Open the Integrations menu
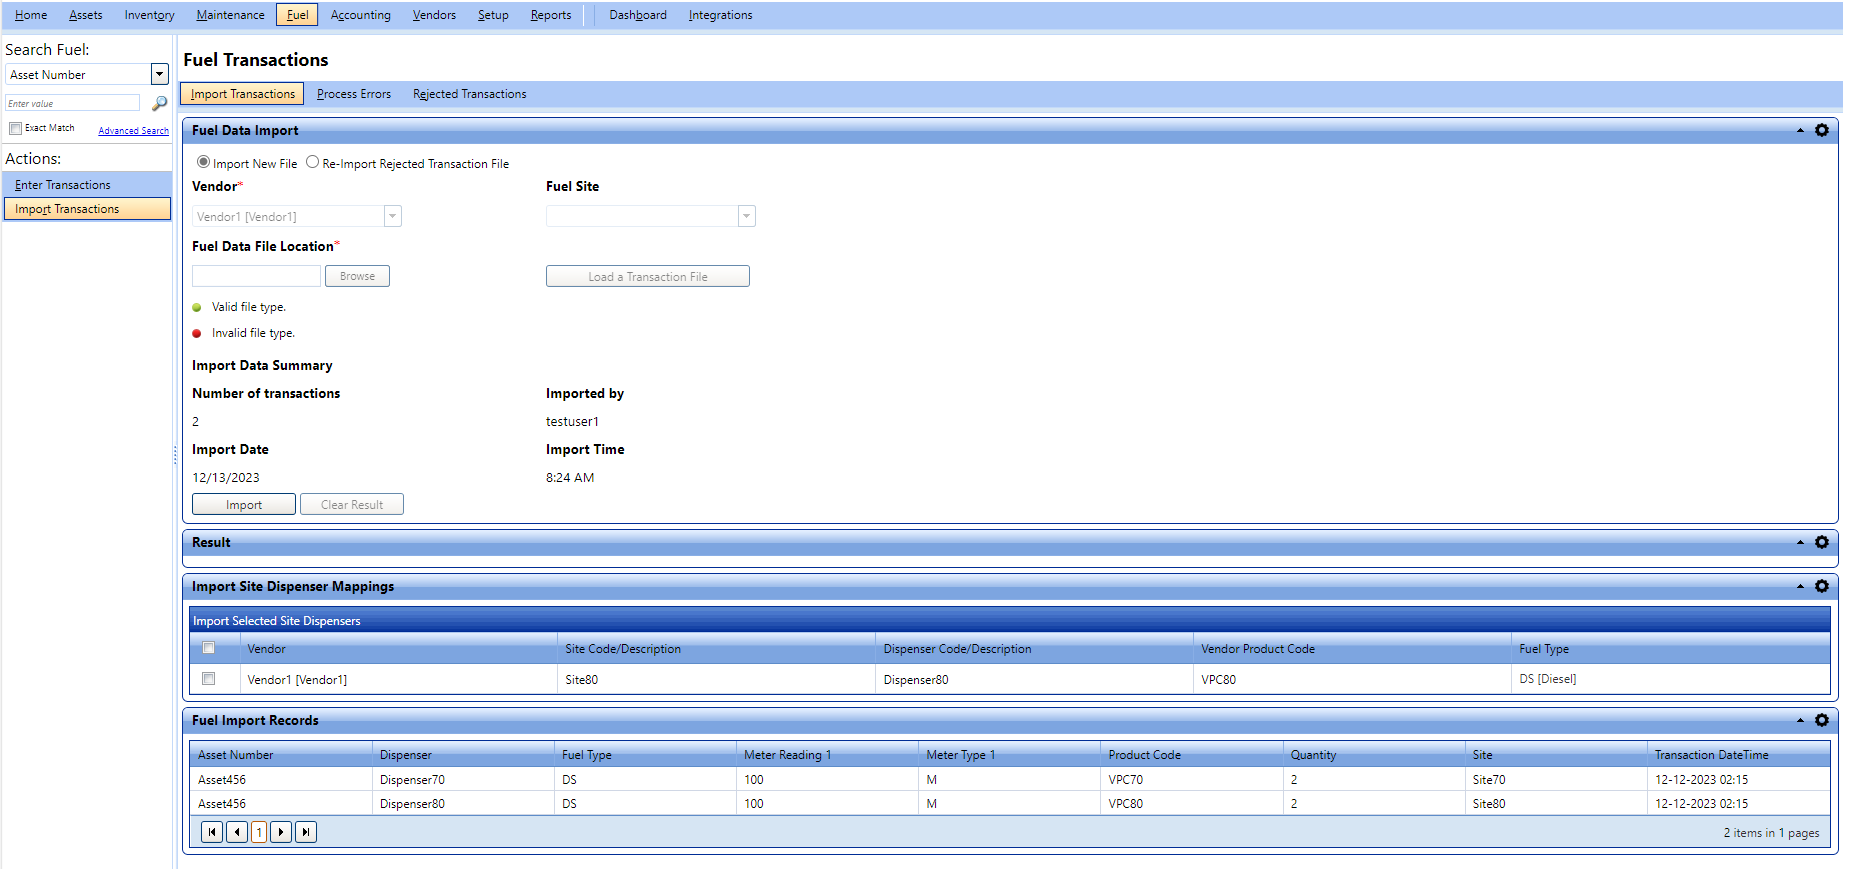 (720, 15)
